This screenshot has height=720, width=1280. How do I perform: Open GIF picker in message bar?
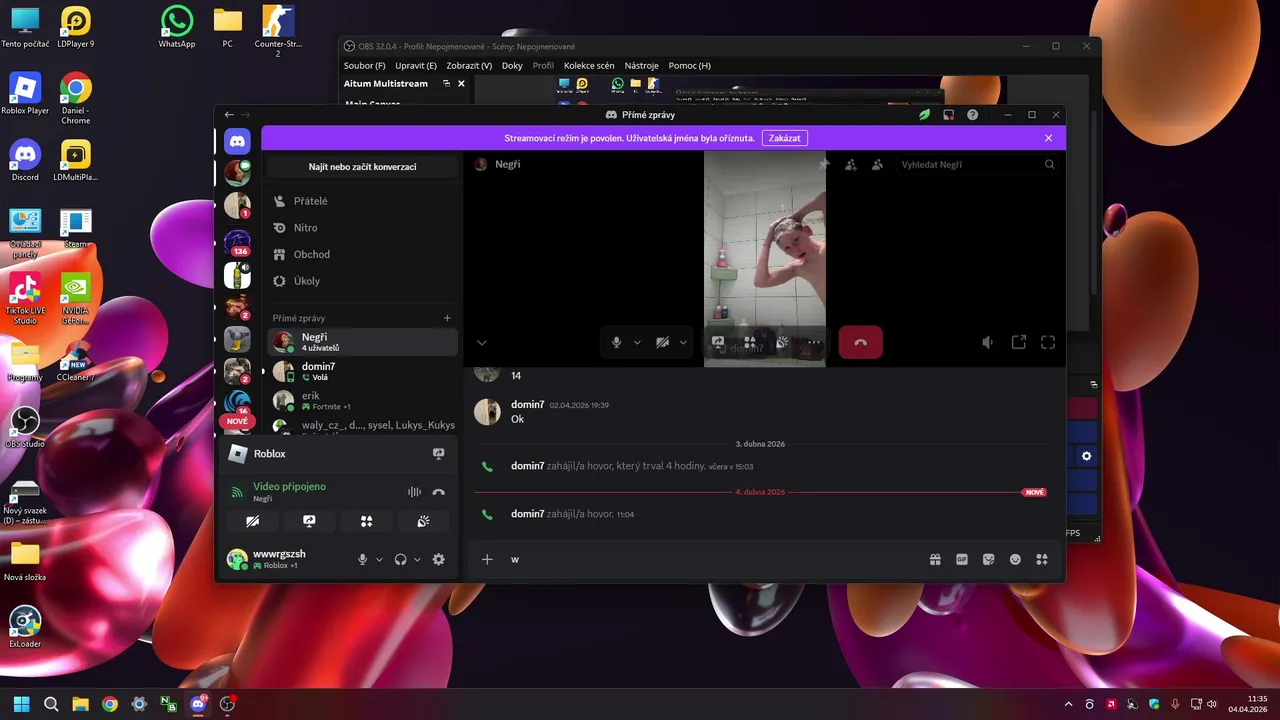[x=962, y=560]
